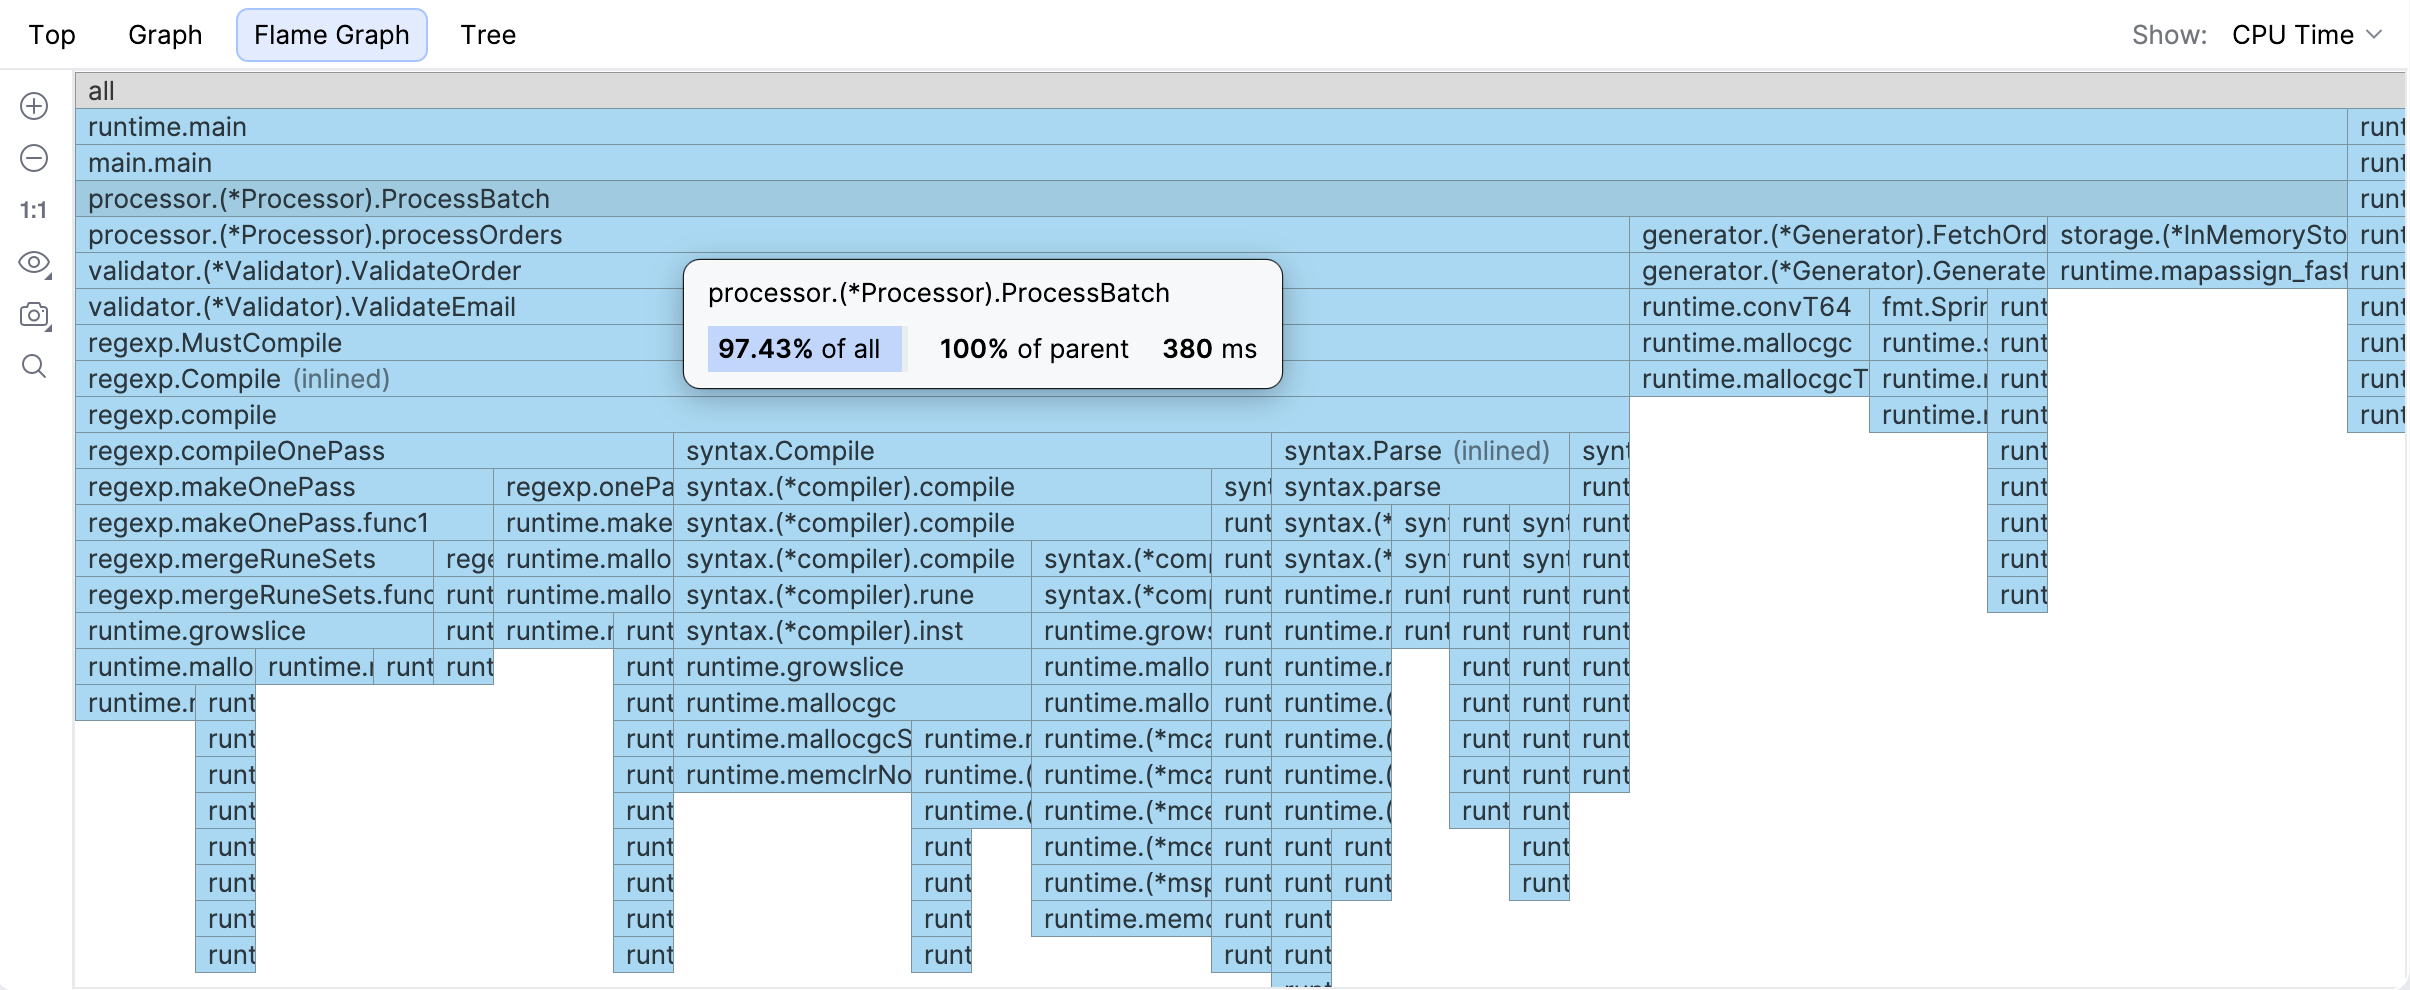Click the runtime.growslice frame under mergeRuneSets
2410x990 pixels.
point(254,631)
